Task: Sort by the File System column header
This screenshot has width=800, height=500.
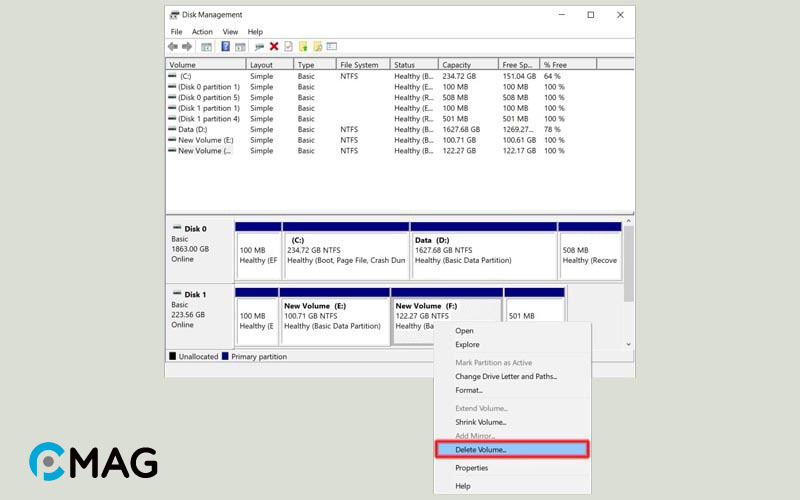Action: coord(363,65)
